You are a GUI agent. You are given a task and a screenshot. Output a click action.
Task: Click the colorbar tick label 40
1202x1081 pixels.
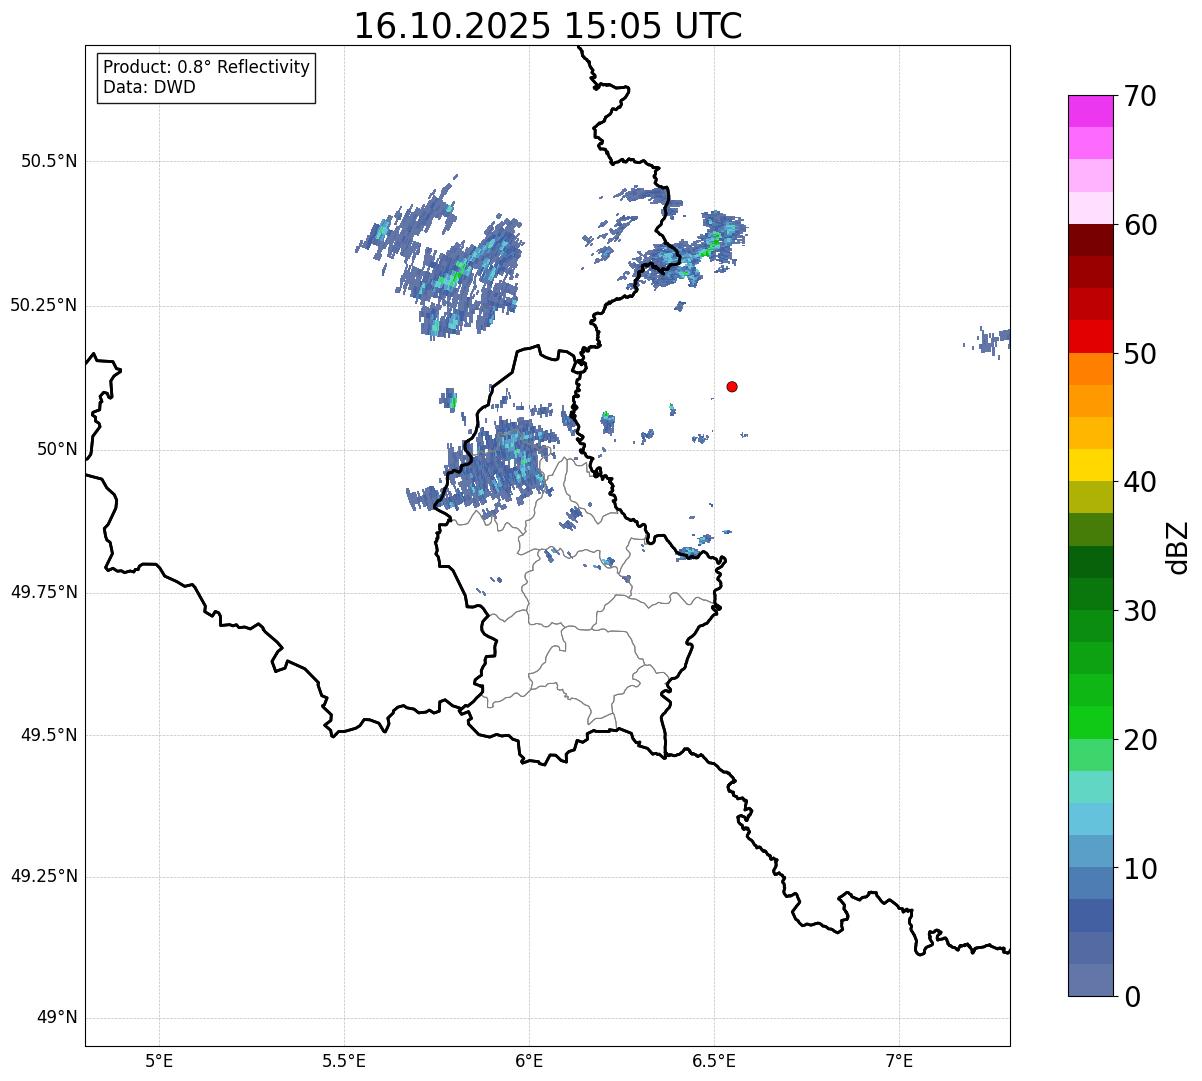[x=1140, y=482]
